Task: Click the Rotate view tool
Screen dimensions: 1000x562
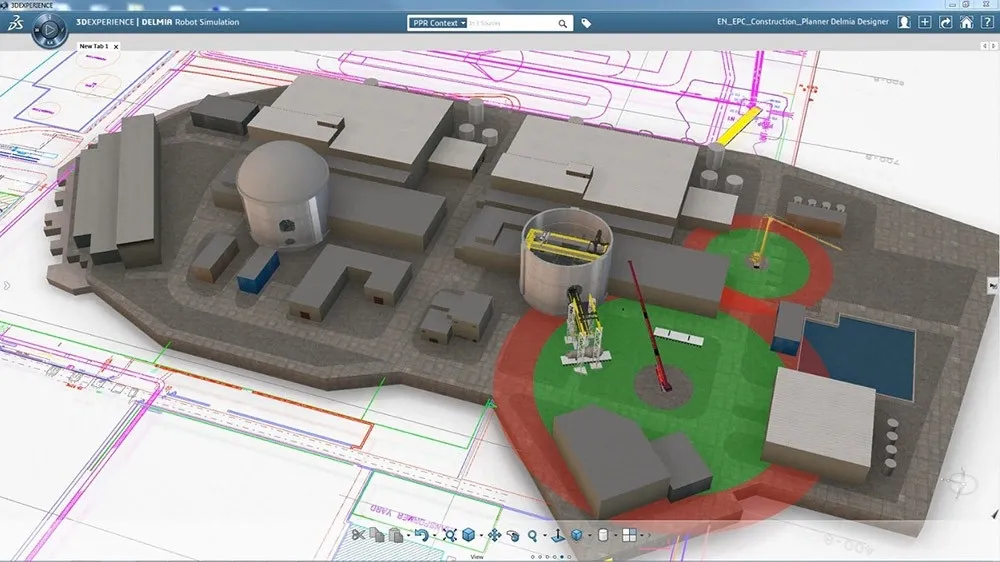Action: click(x=513, y=535)
